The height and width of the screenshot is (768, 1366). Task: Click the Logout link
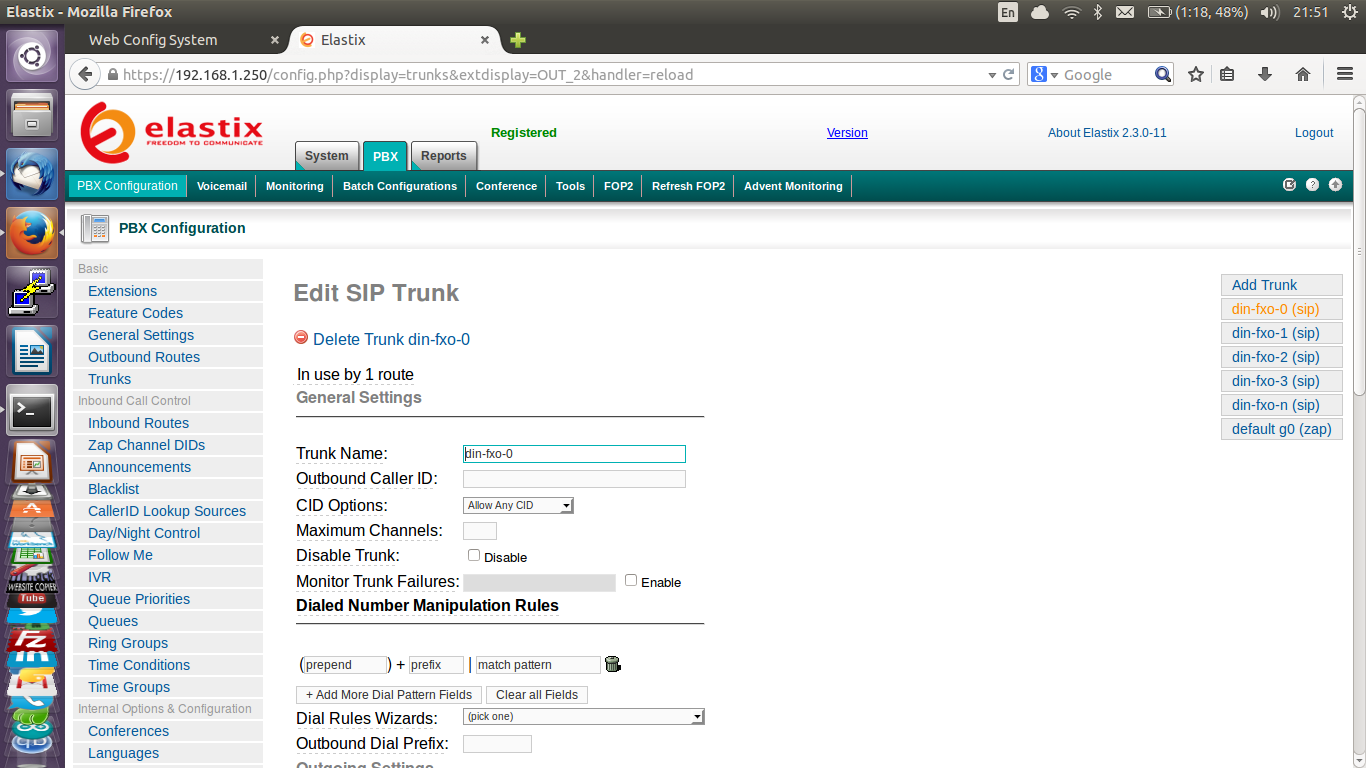(x=1314, y=133)
